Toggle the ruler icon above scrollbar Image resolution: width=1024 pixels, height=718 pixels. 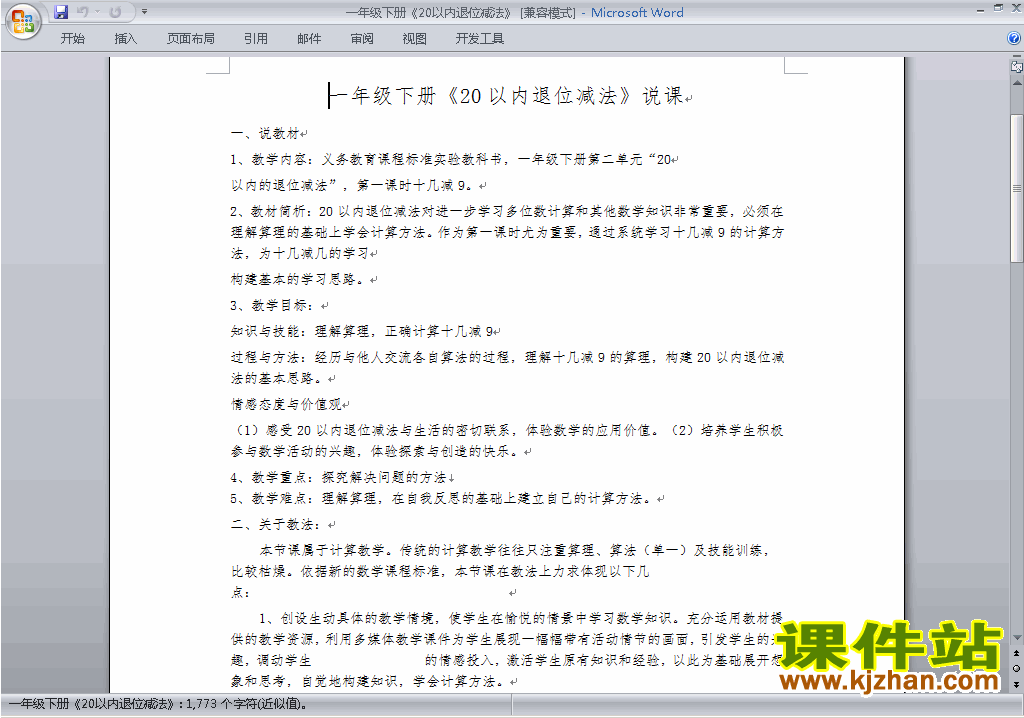pyautogui.click(x=1016, y=67)
